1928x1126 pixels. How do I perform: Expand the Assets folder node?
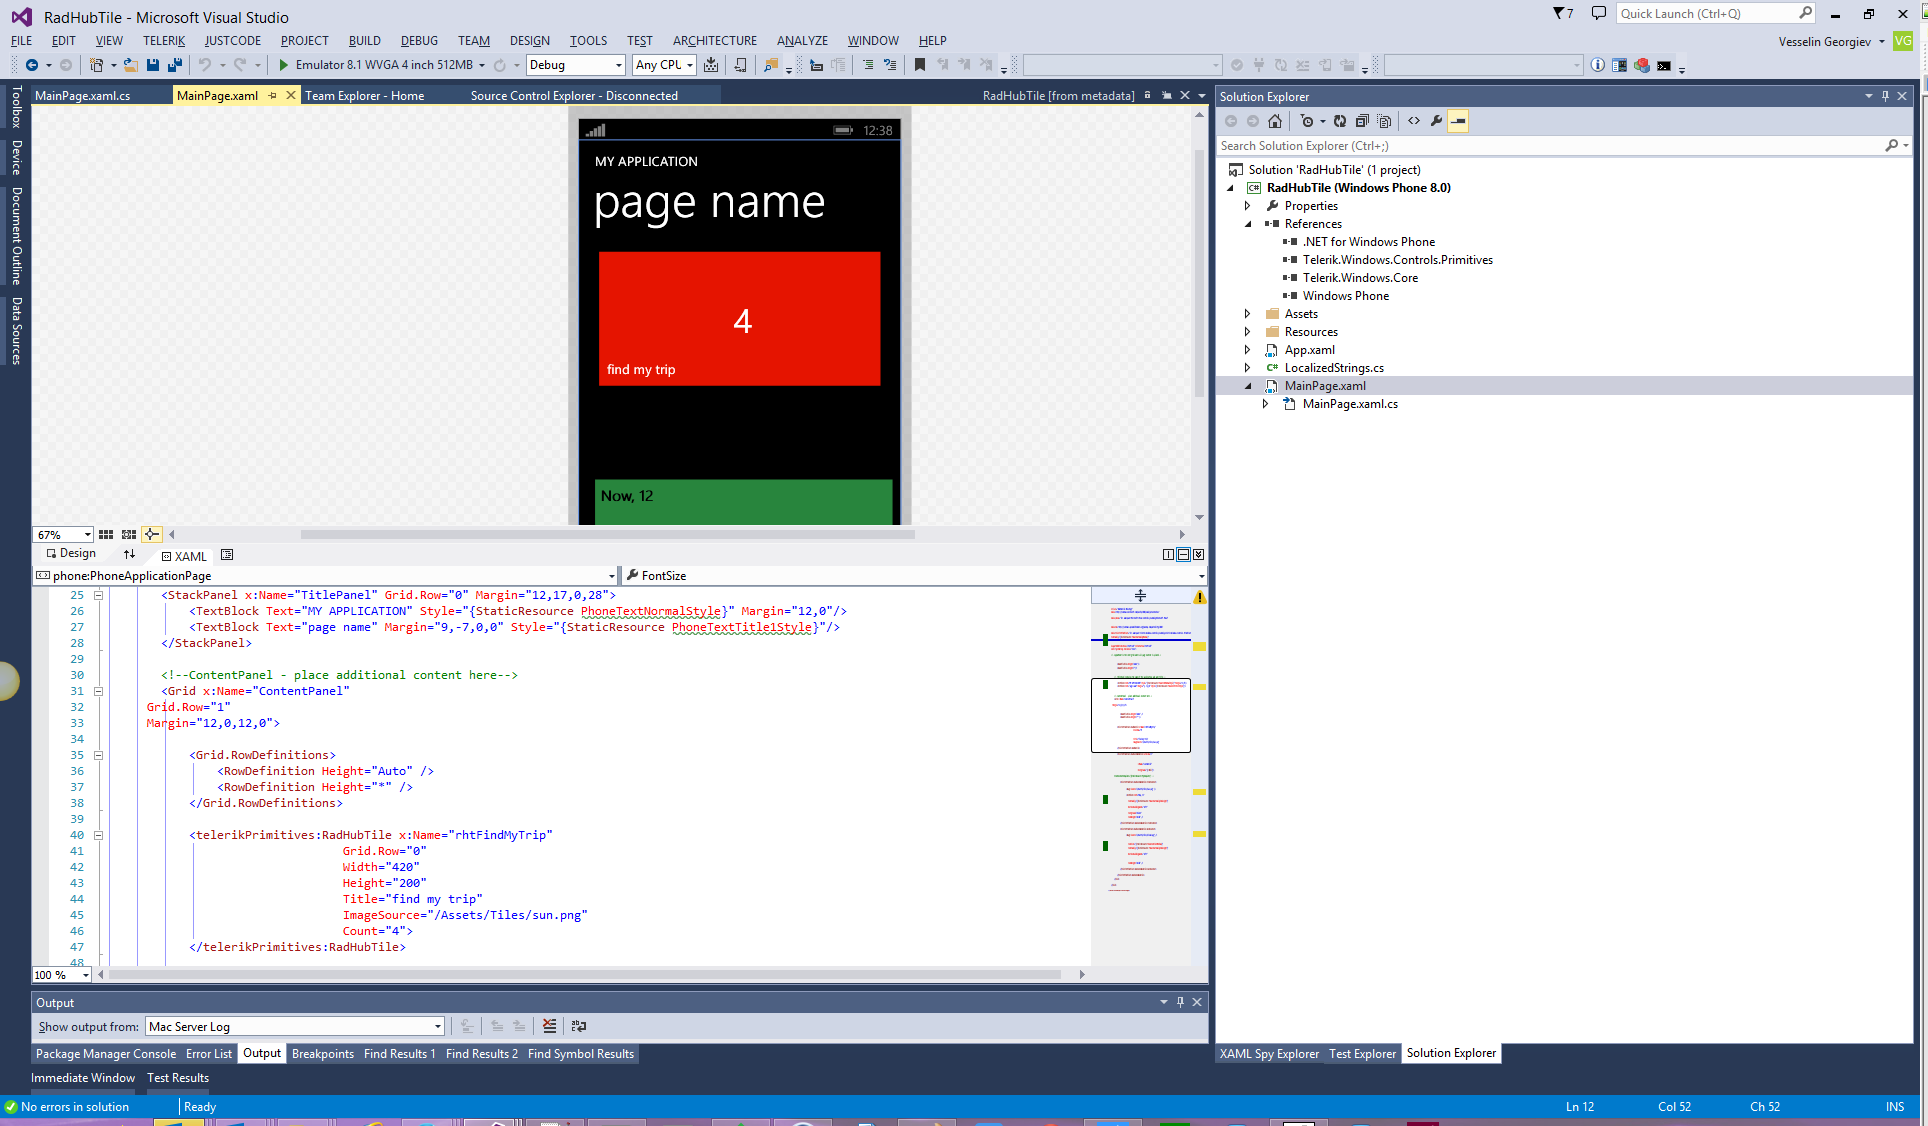pos(1247,314)
